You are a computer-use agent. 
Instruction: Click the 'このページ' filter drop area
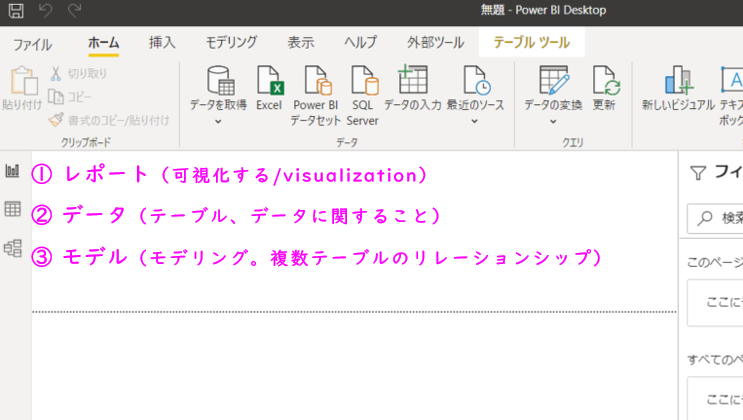point(715,302)
